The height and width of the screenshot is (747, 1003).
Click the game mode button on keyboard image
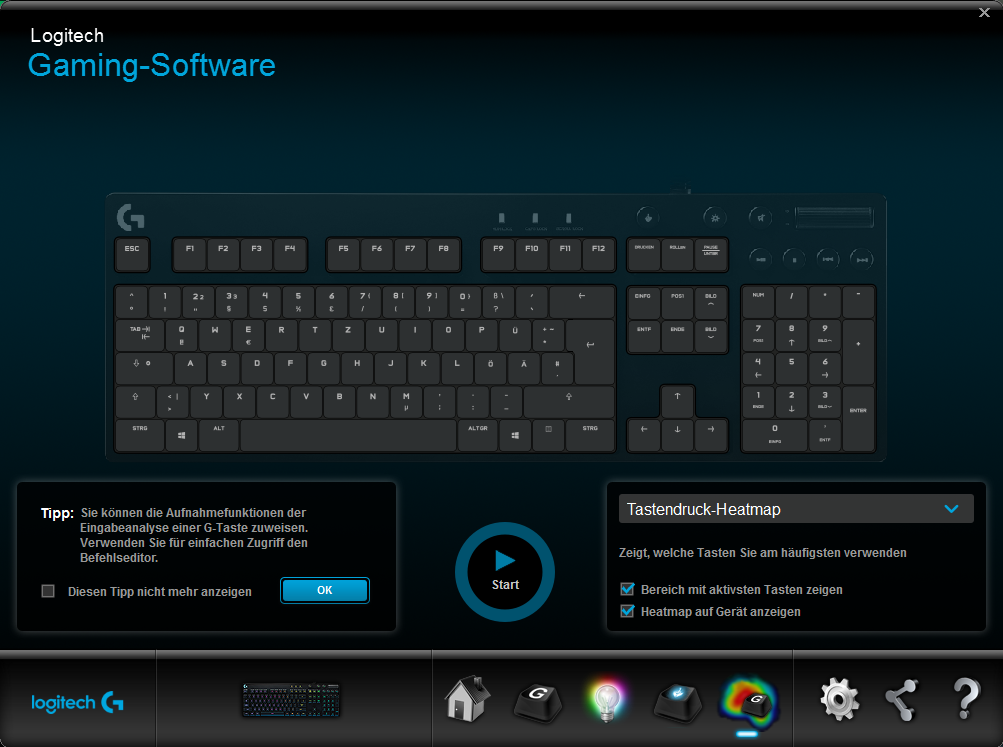pyautogui.click(x=648, y=217)
